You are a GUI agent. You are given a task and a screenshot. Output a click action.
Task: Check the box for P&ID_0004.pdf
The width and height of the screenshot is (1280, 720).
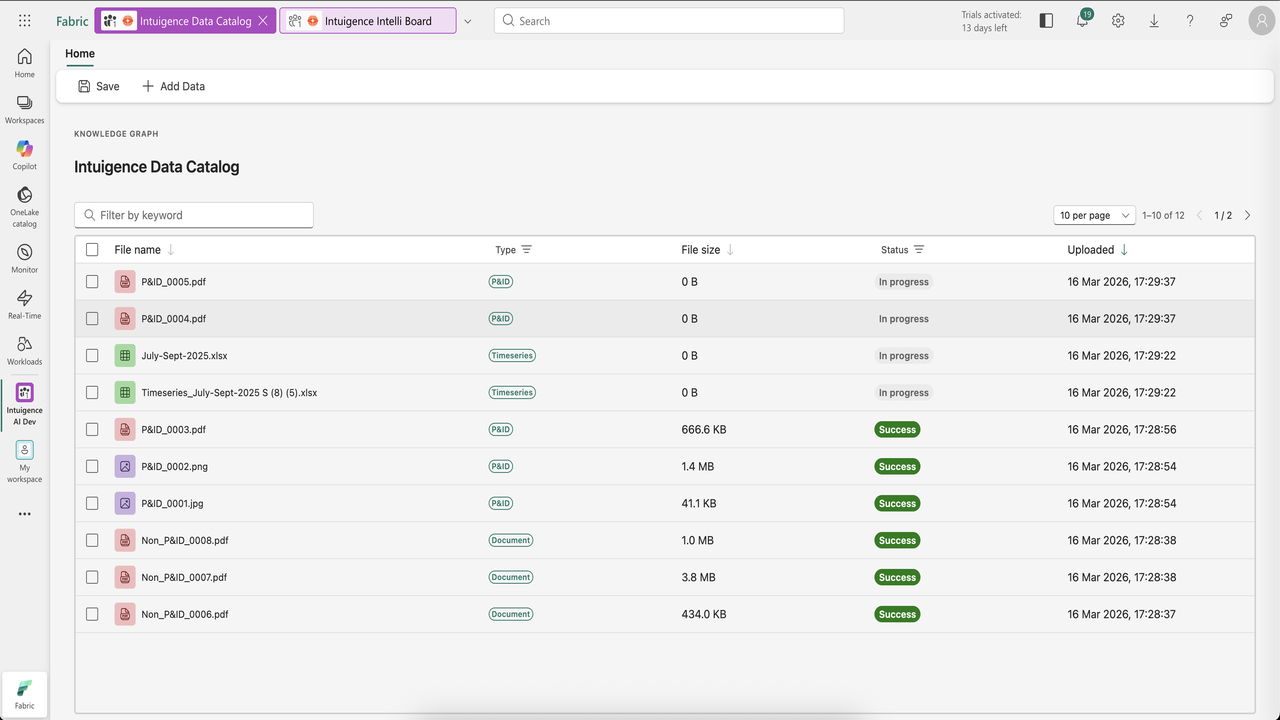92,319
